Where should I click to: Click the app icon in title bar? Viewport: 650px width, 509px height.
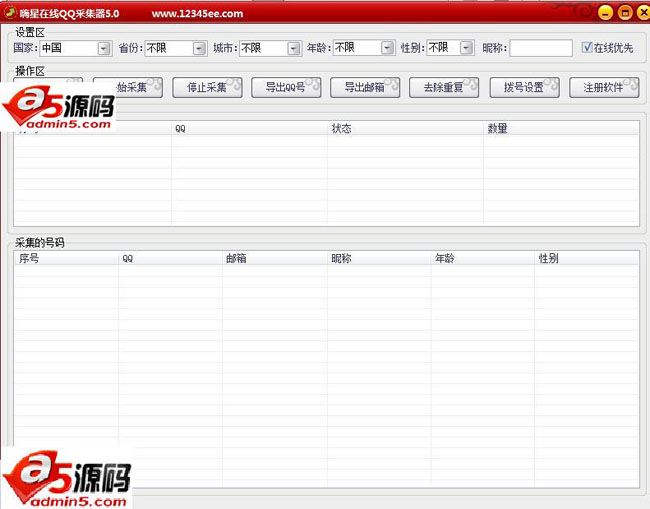click(x=10, y=13)
